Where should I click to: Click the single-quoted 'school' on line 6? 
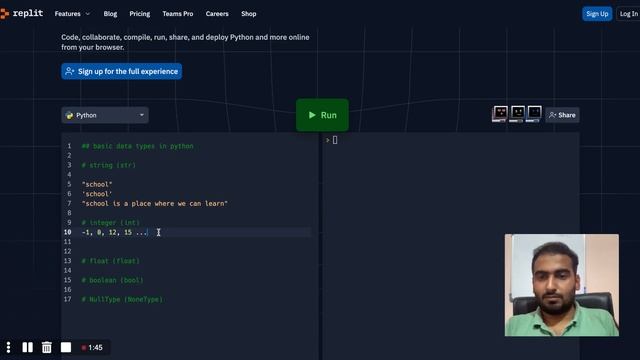pyautogui.click(x=97, y=194)
